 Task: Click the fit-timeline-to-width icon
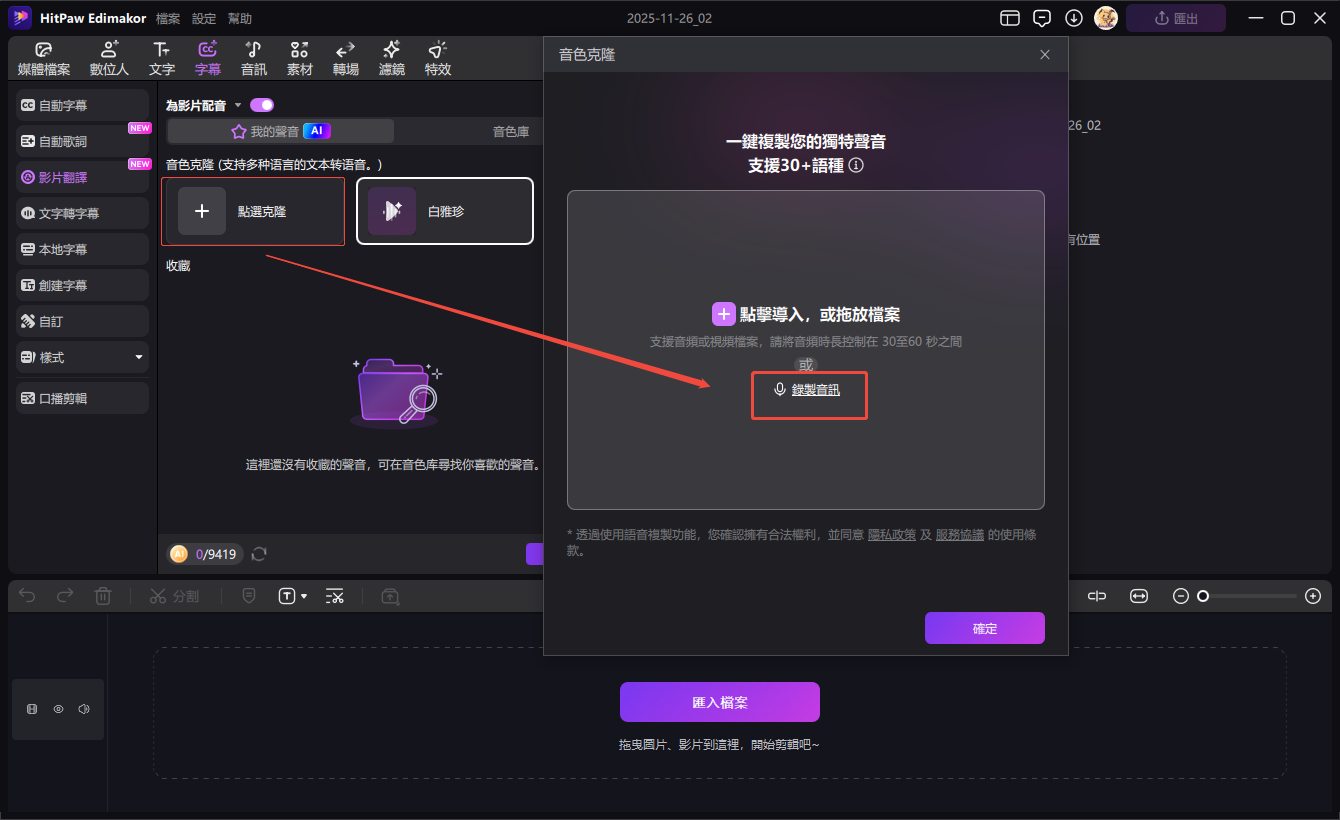click(1138, 596)
